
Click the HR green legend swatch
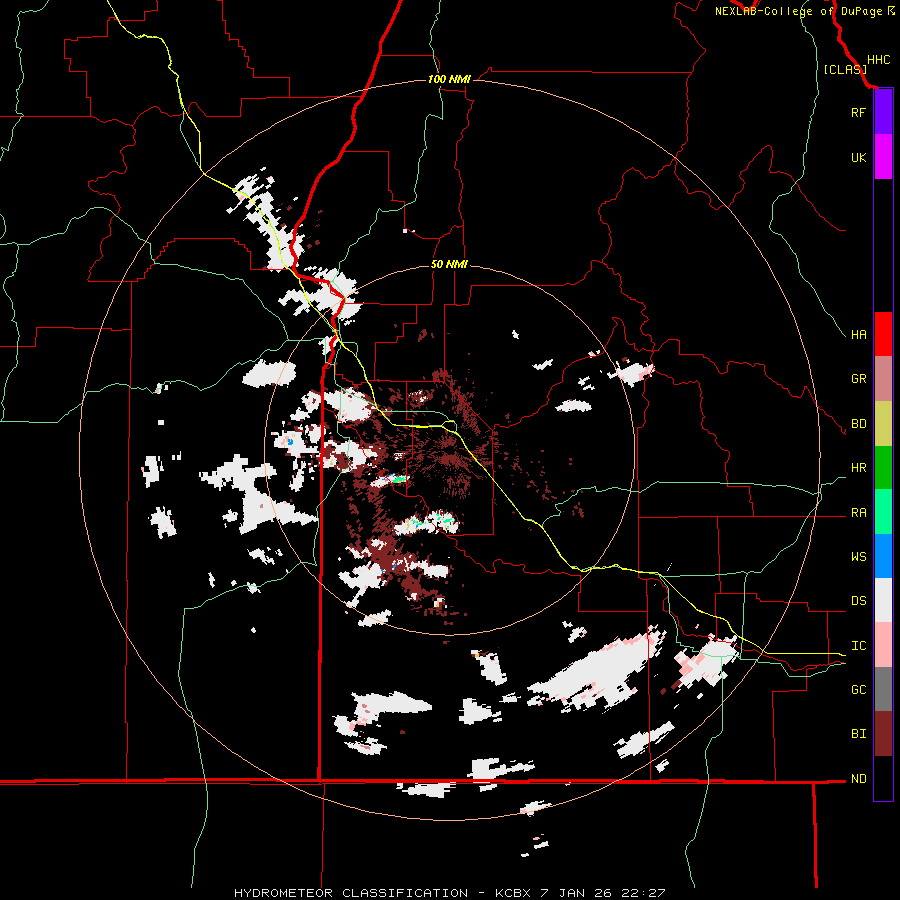point(883,467)
